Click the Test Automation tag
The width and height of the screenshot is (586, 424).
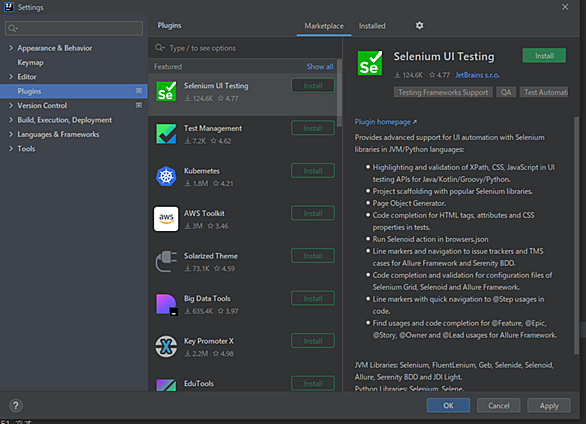544,92
